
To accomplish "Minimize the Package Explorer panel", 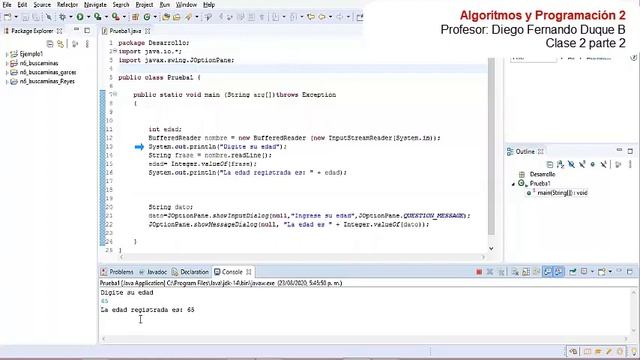I will point(76,30).
